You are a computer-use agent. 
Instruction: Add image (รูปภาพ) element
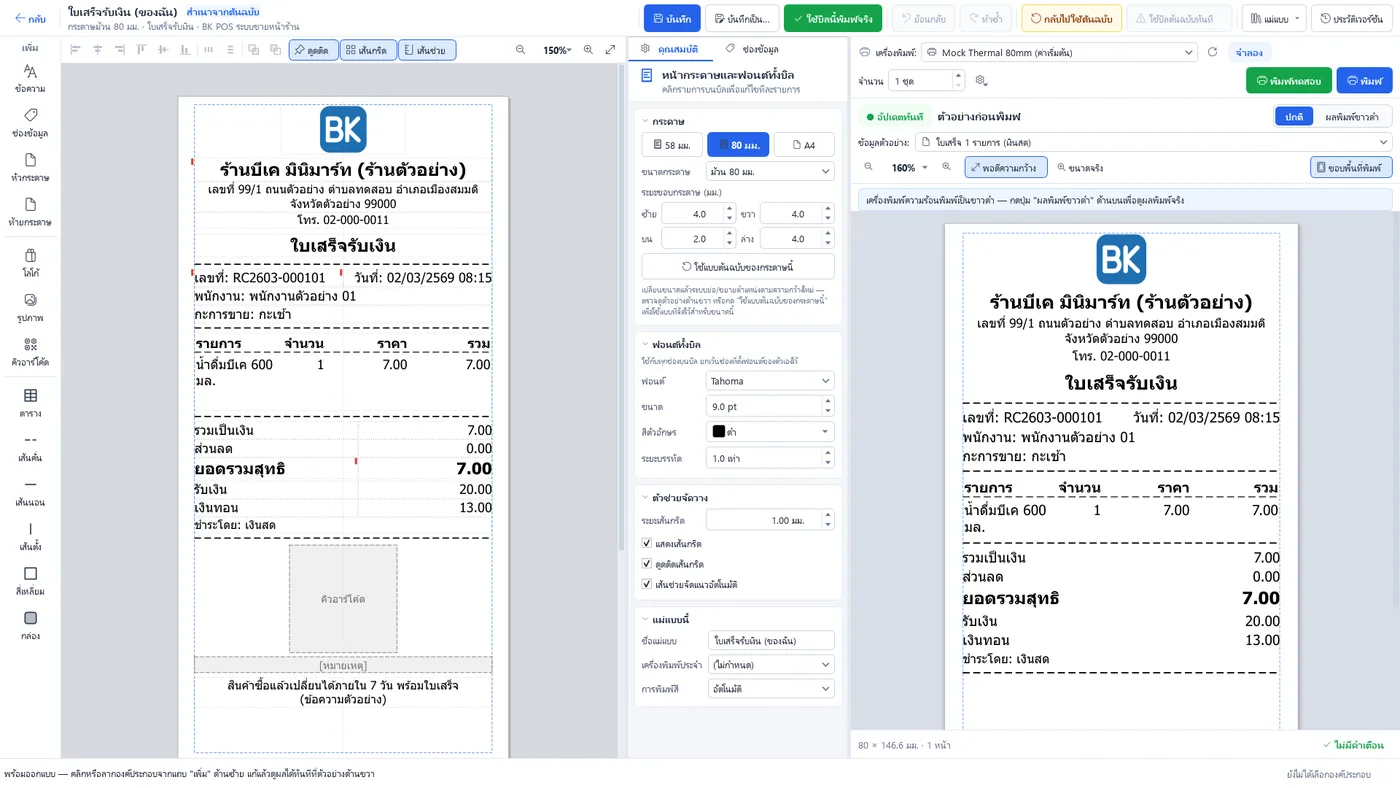(x=30, y=307)
